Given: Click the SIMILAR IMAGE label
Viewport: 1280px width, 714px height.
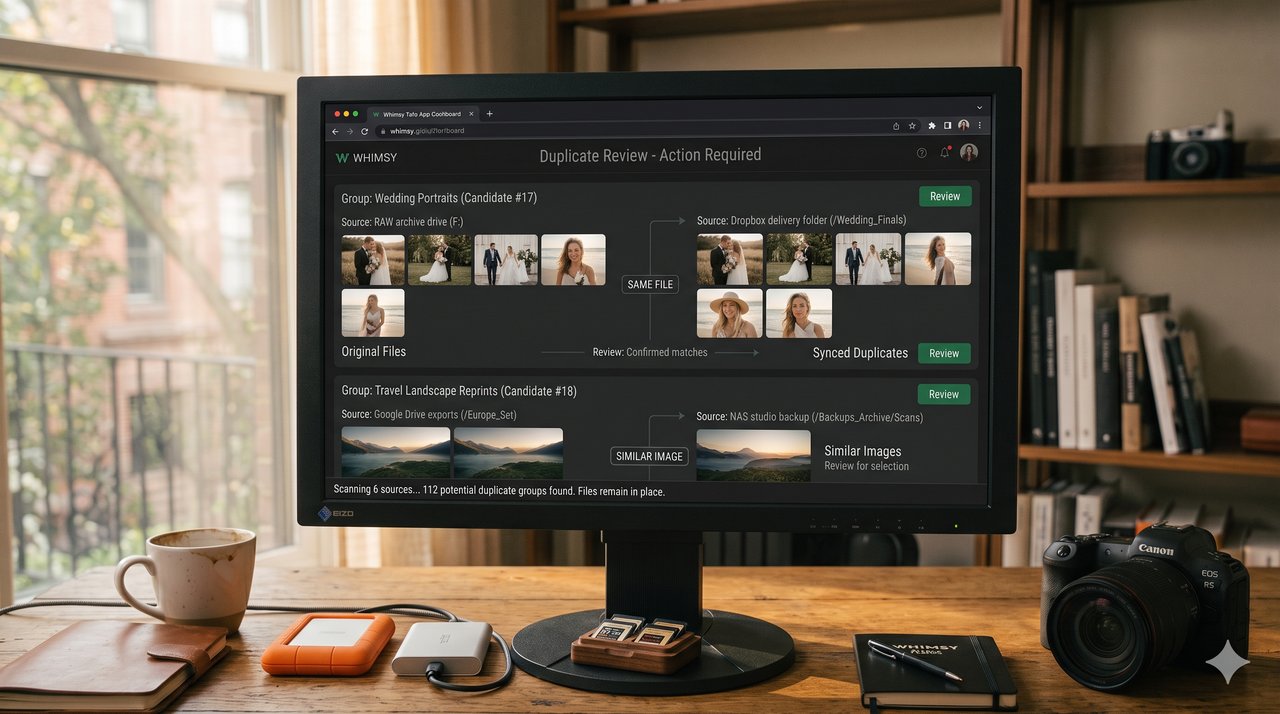Looking at the screenshot, I should tap(650, 456).
